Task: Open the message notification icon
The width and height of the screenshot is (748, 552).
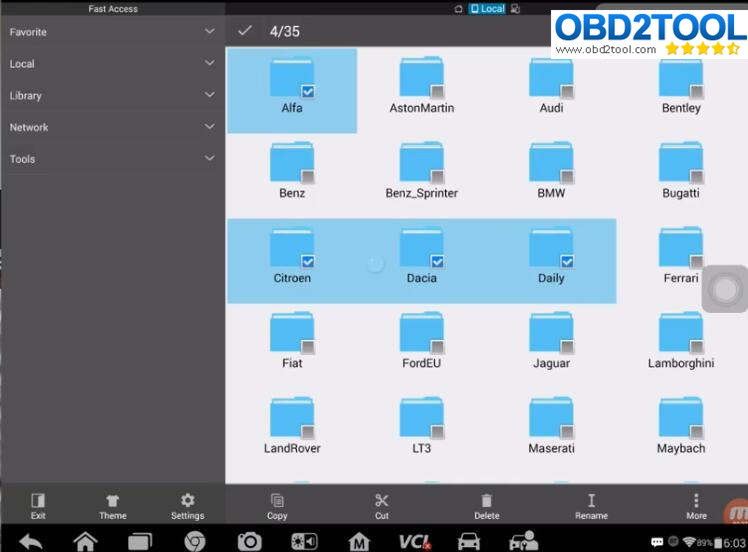Action: point(657,542)
